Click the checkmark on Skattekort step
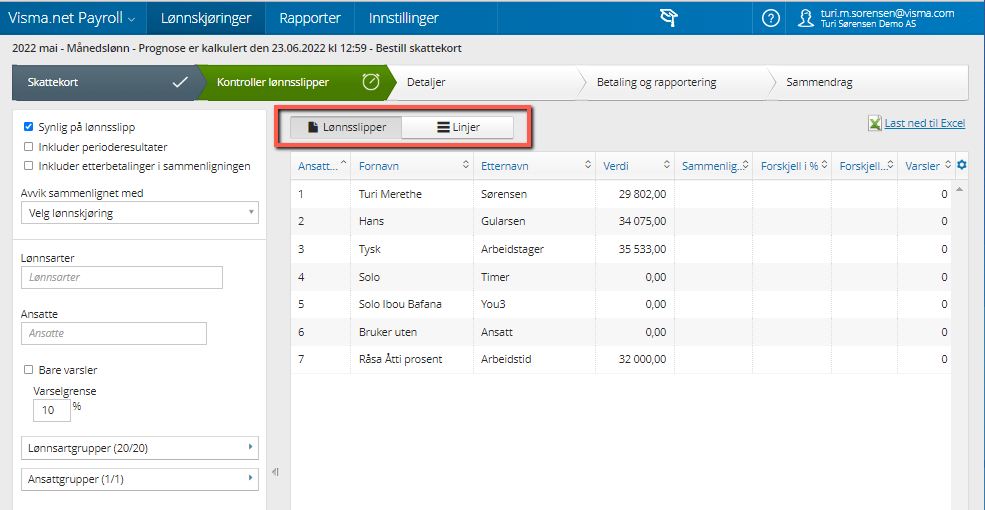This screenshot has width=985, height=510. coord(180,82)
